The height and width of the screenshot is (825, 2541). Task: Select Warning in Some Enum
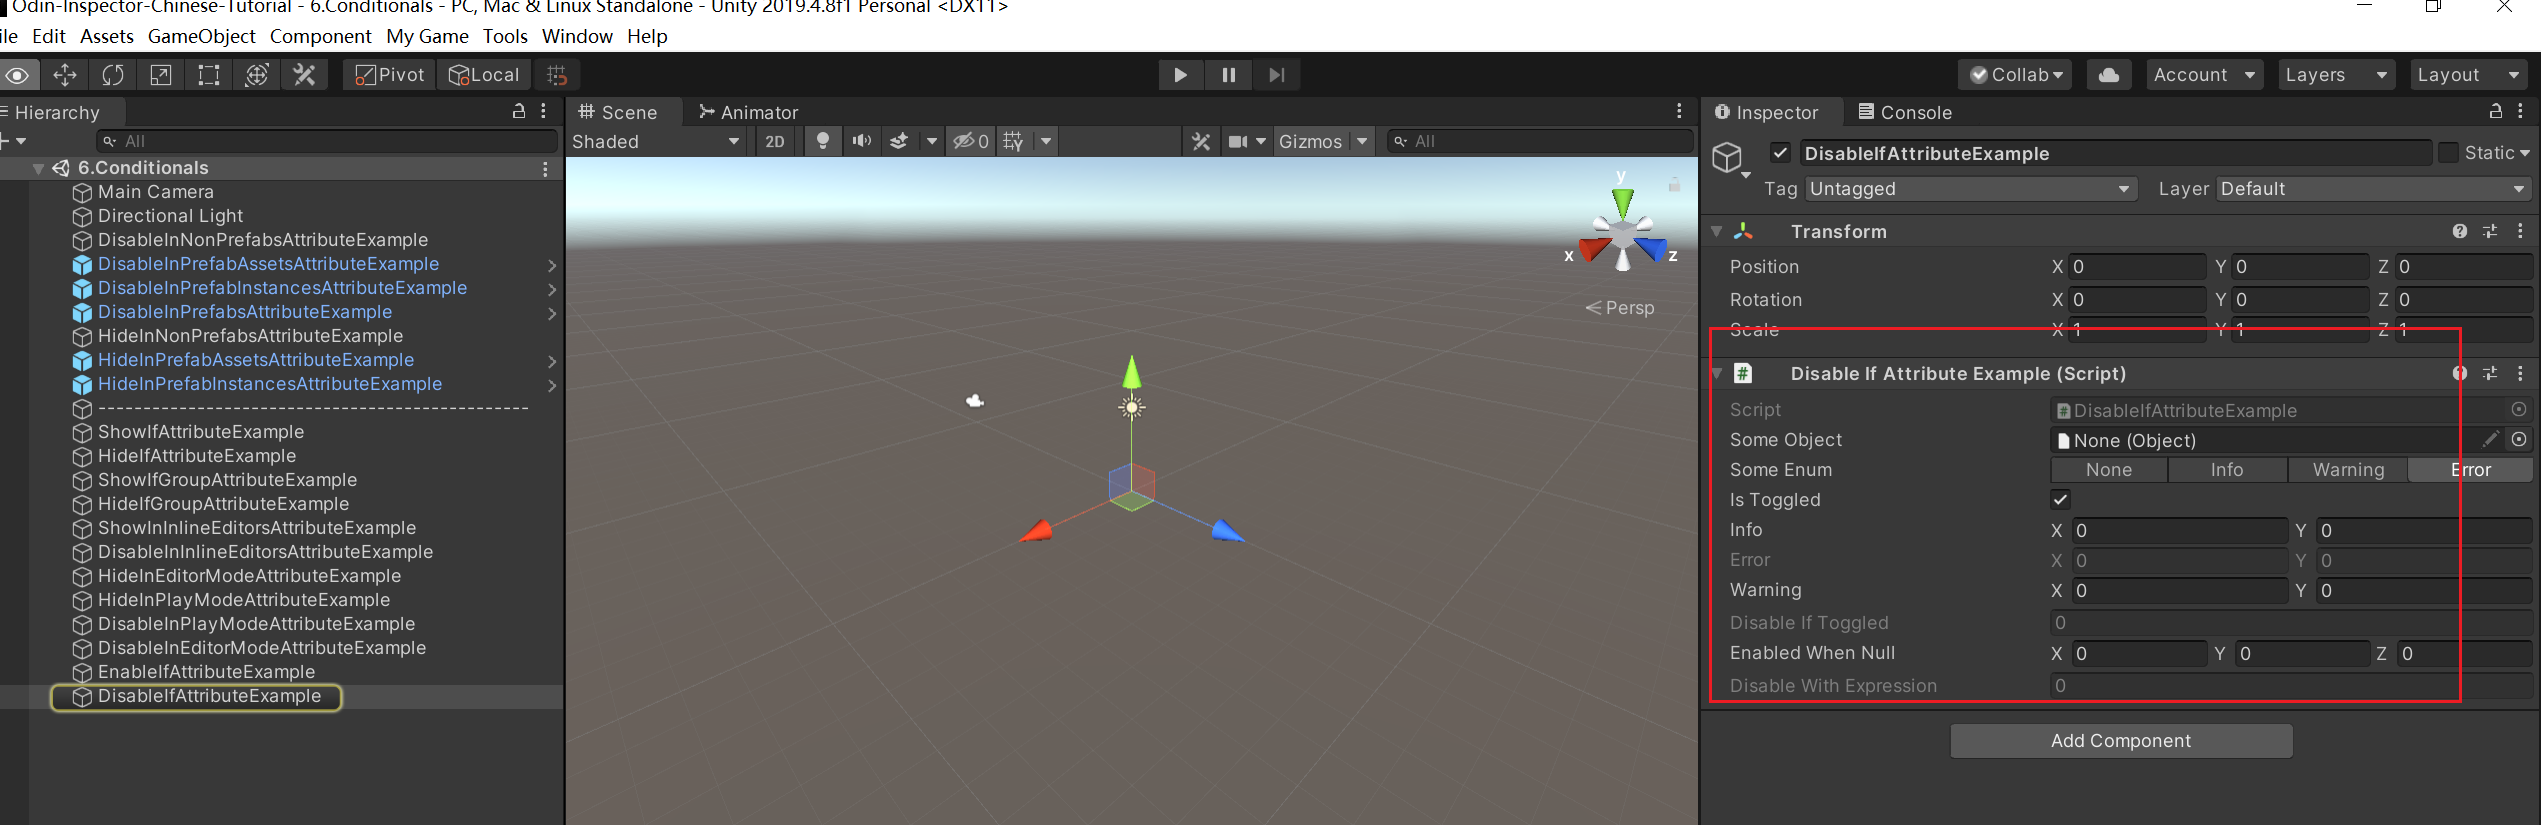[2347, 470]
